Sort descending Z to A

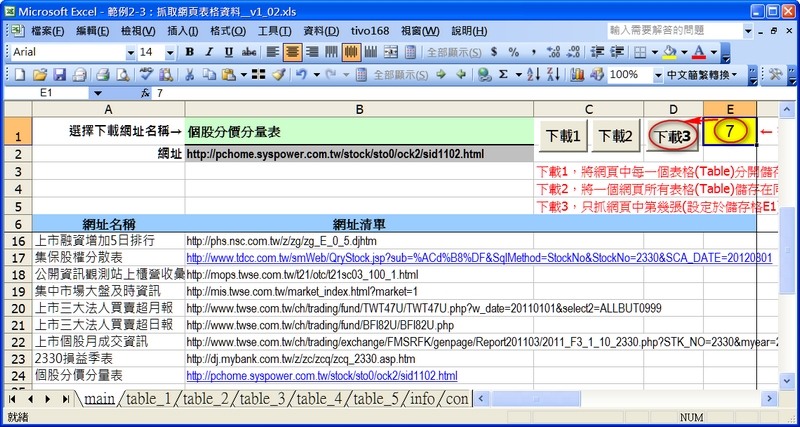point(553,76)
